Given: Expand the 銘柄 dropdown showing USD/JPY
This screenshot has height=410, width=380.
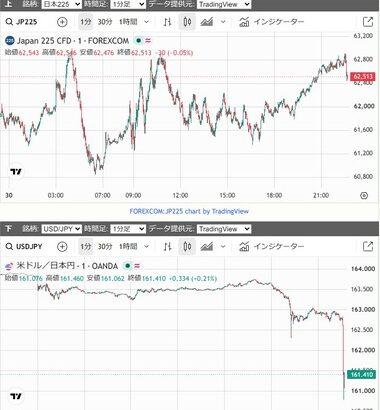Looking at the screenshot, I should pyautogui.click(x=62, y=229).
